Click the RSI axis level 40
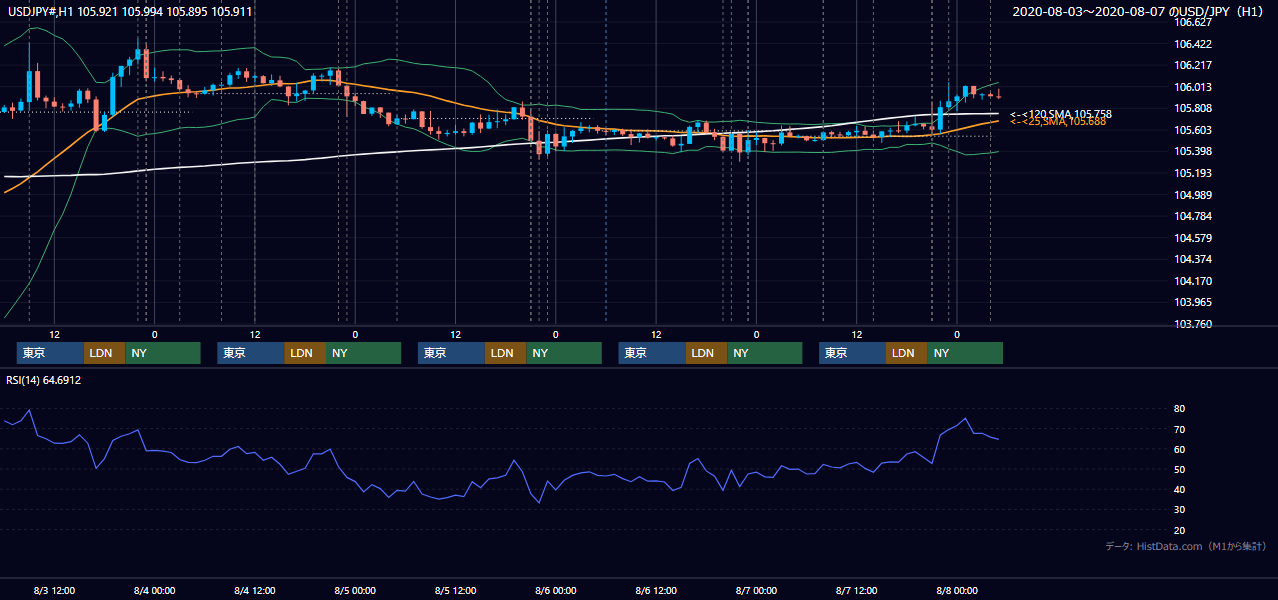Screen dimensions: 1278x600 [1180, 489]
